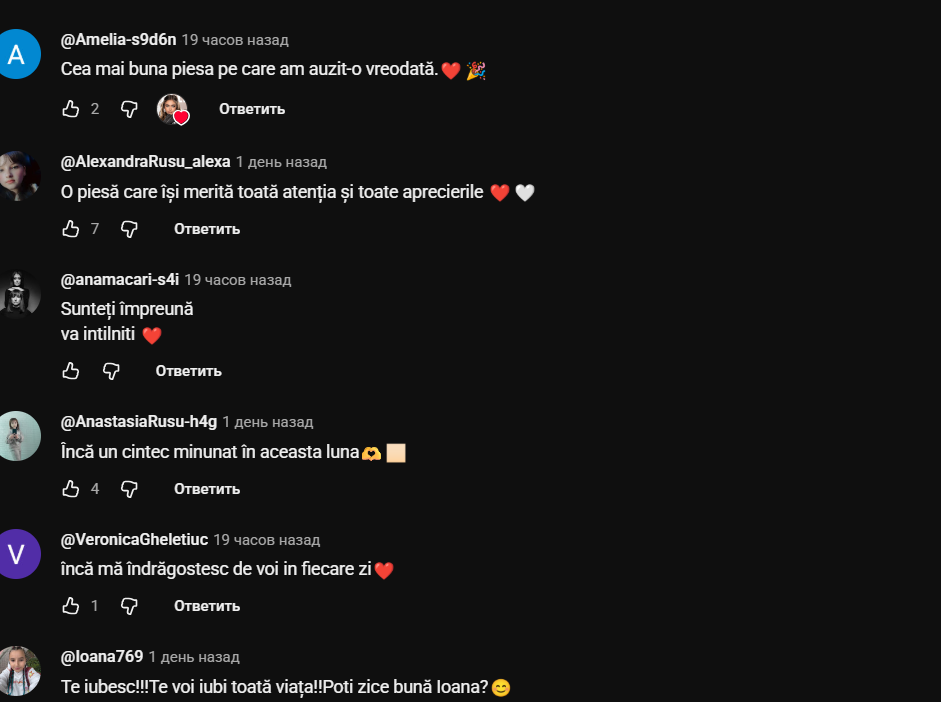Reply to Amelia's comment with Ответить
Screen dimensions: 941x702
[x=252, y=109]
